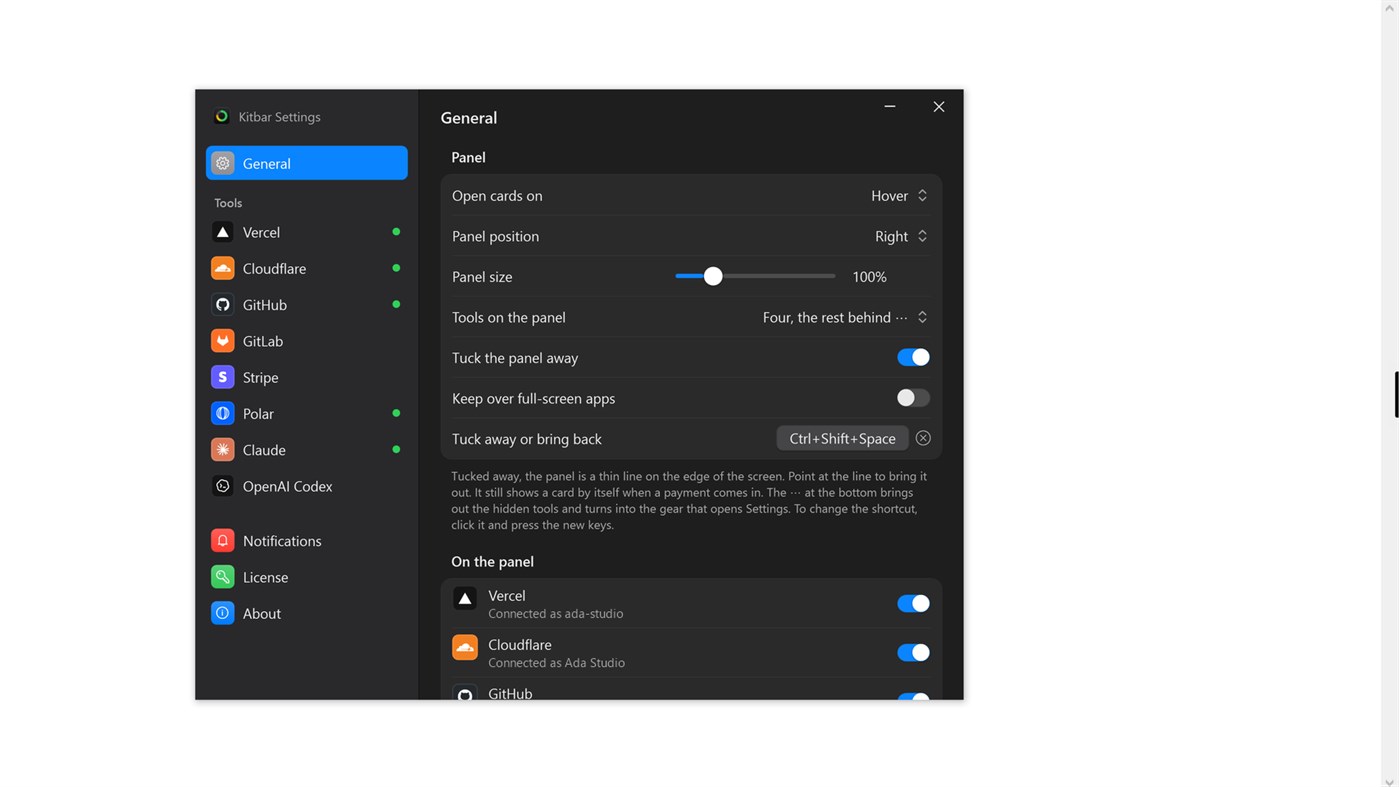Click the Kitbar logo icon in title bar
This screenshot has height=787, width=1399.
point(222,117)
